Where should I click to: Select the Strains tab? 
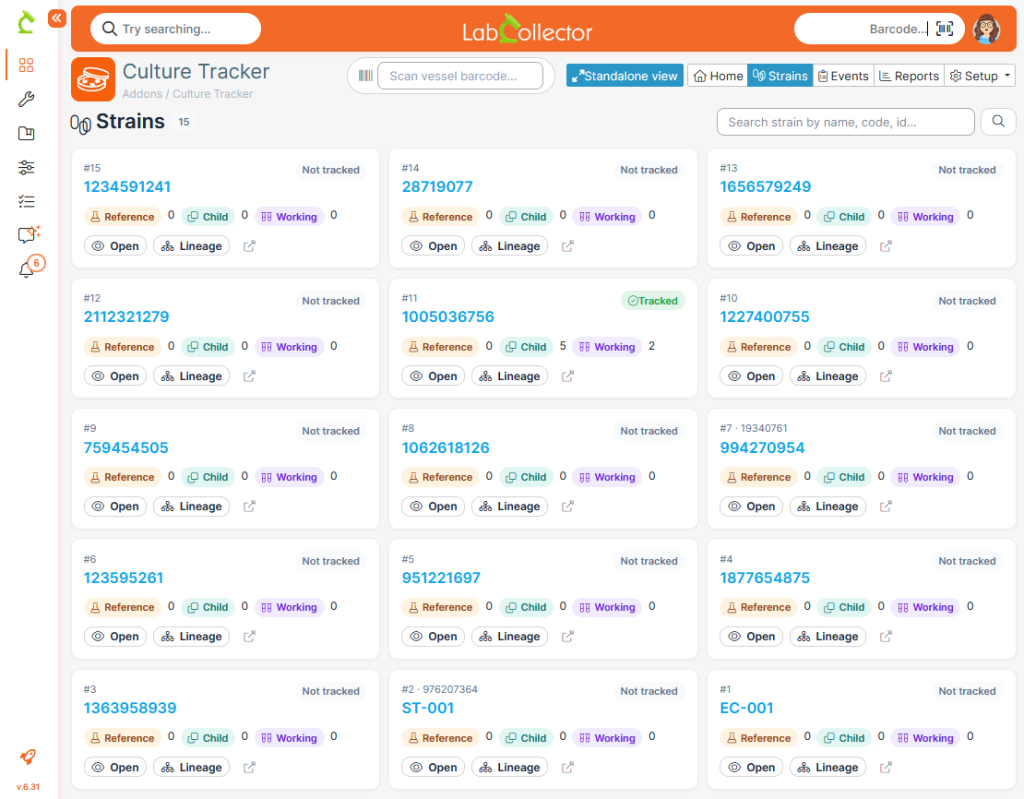tap(780, 76)
